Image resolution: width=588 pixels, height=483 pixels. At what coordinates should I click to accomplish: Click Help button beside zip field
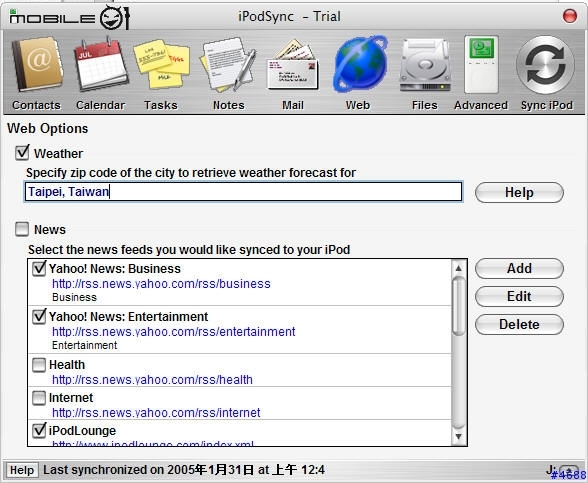519,192
